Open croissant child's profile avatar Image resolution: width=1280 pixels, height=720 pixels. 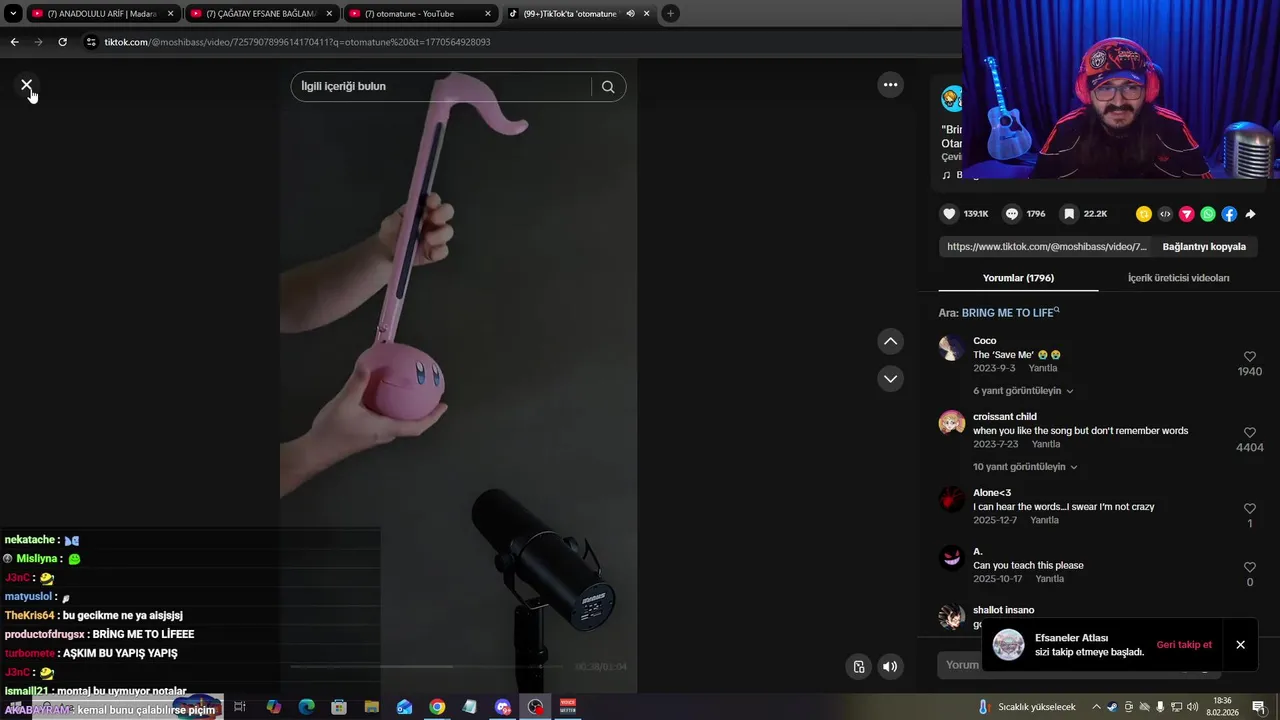(952, 422)
